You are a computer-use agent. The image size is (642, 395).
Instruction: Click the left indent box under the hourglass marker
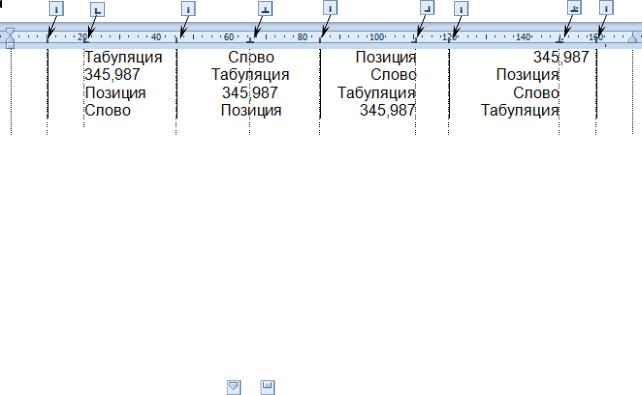pyautogui.click(x=10, y=45)
